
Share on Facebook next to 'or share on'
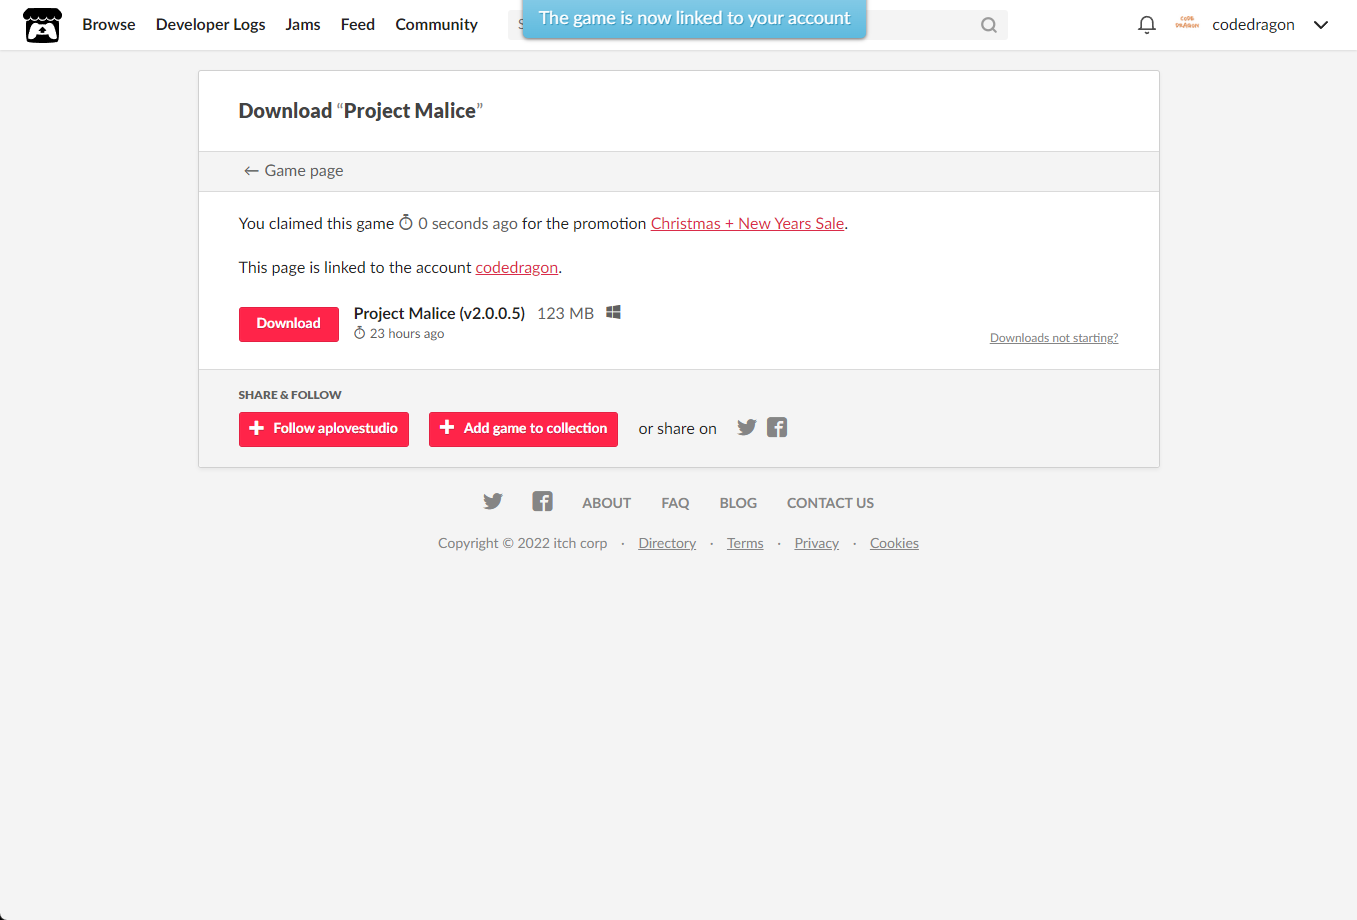click(x=777, y=428)
